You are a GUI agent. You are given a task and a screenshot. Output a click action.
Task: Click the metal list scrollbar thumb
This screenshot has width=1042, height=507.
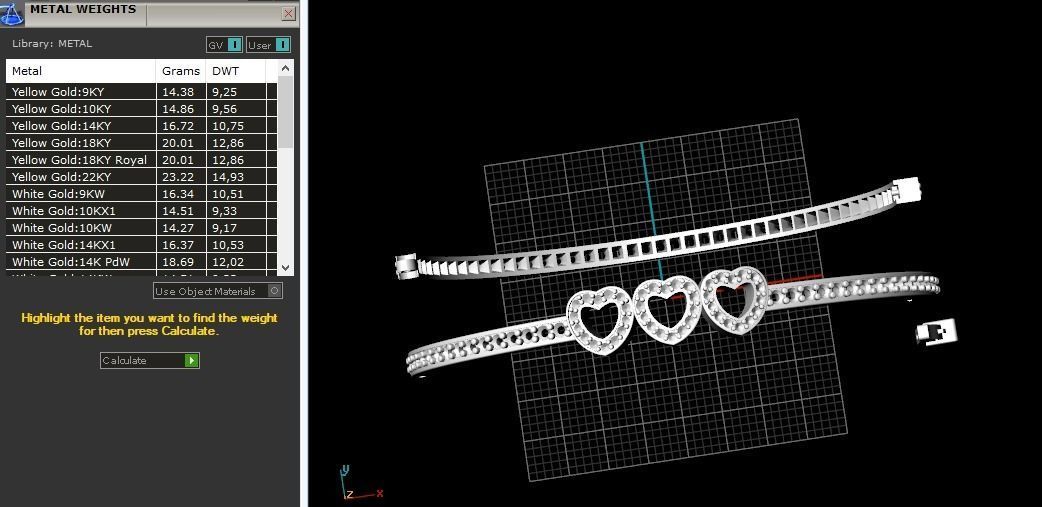pyautogui.click(x=285, y=111)
